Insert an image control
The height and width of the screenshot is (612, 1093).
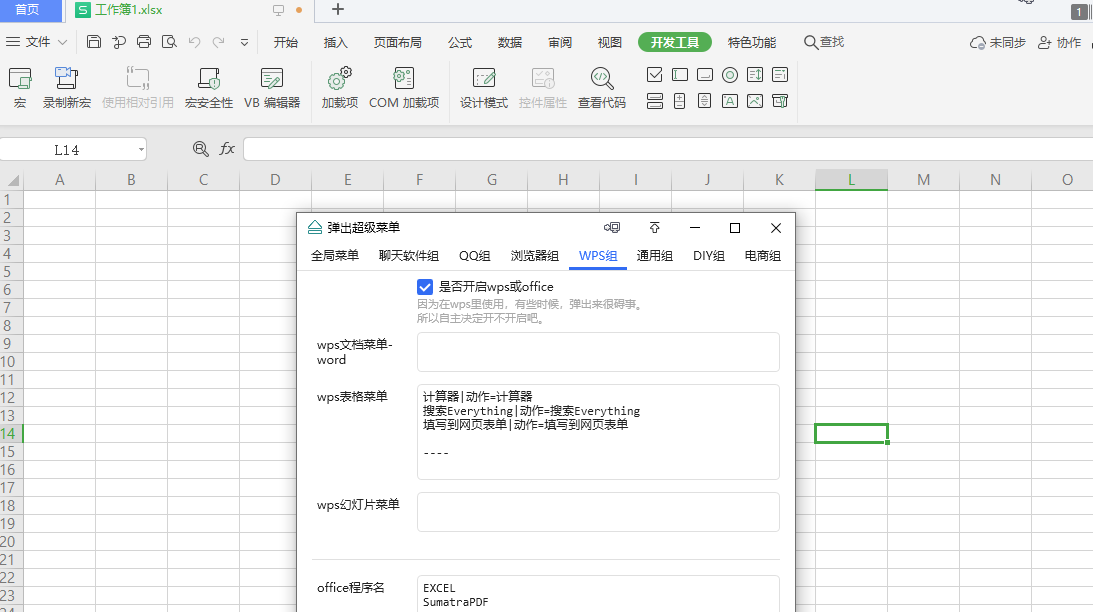pos(755,101)
